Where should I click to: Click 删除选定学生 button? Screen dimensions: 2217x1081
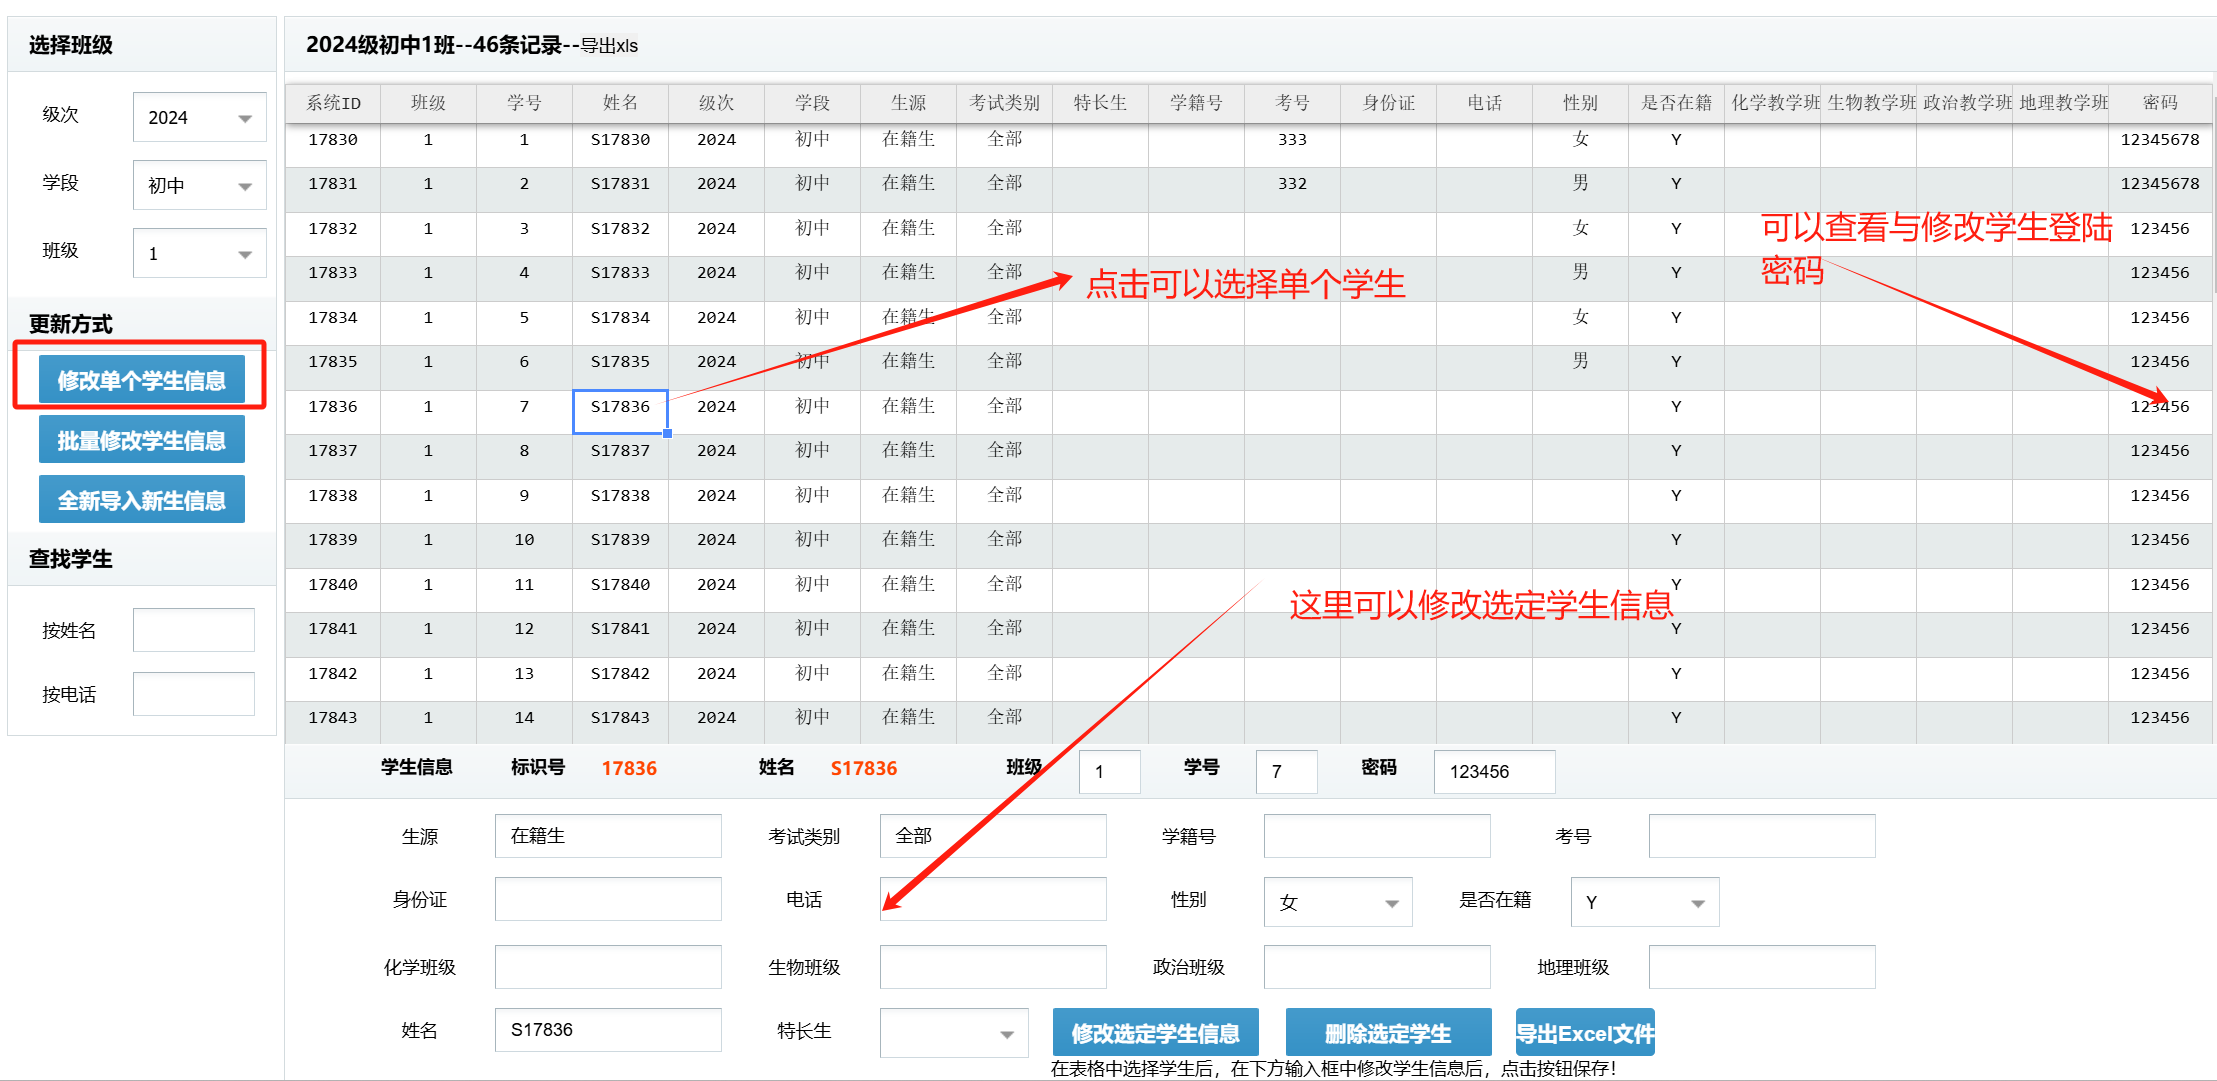1388,1033
